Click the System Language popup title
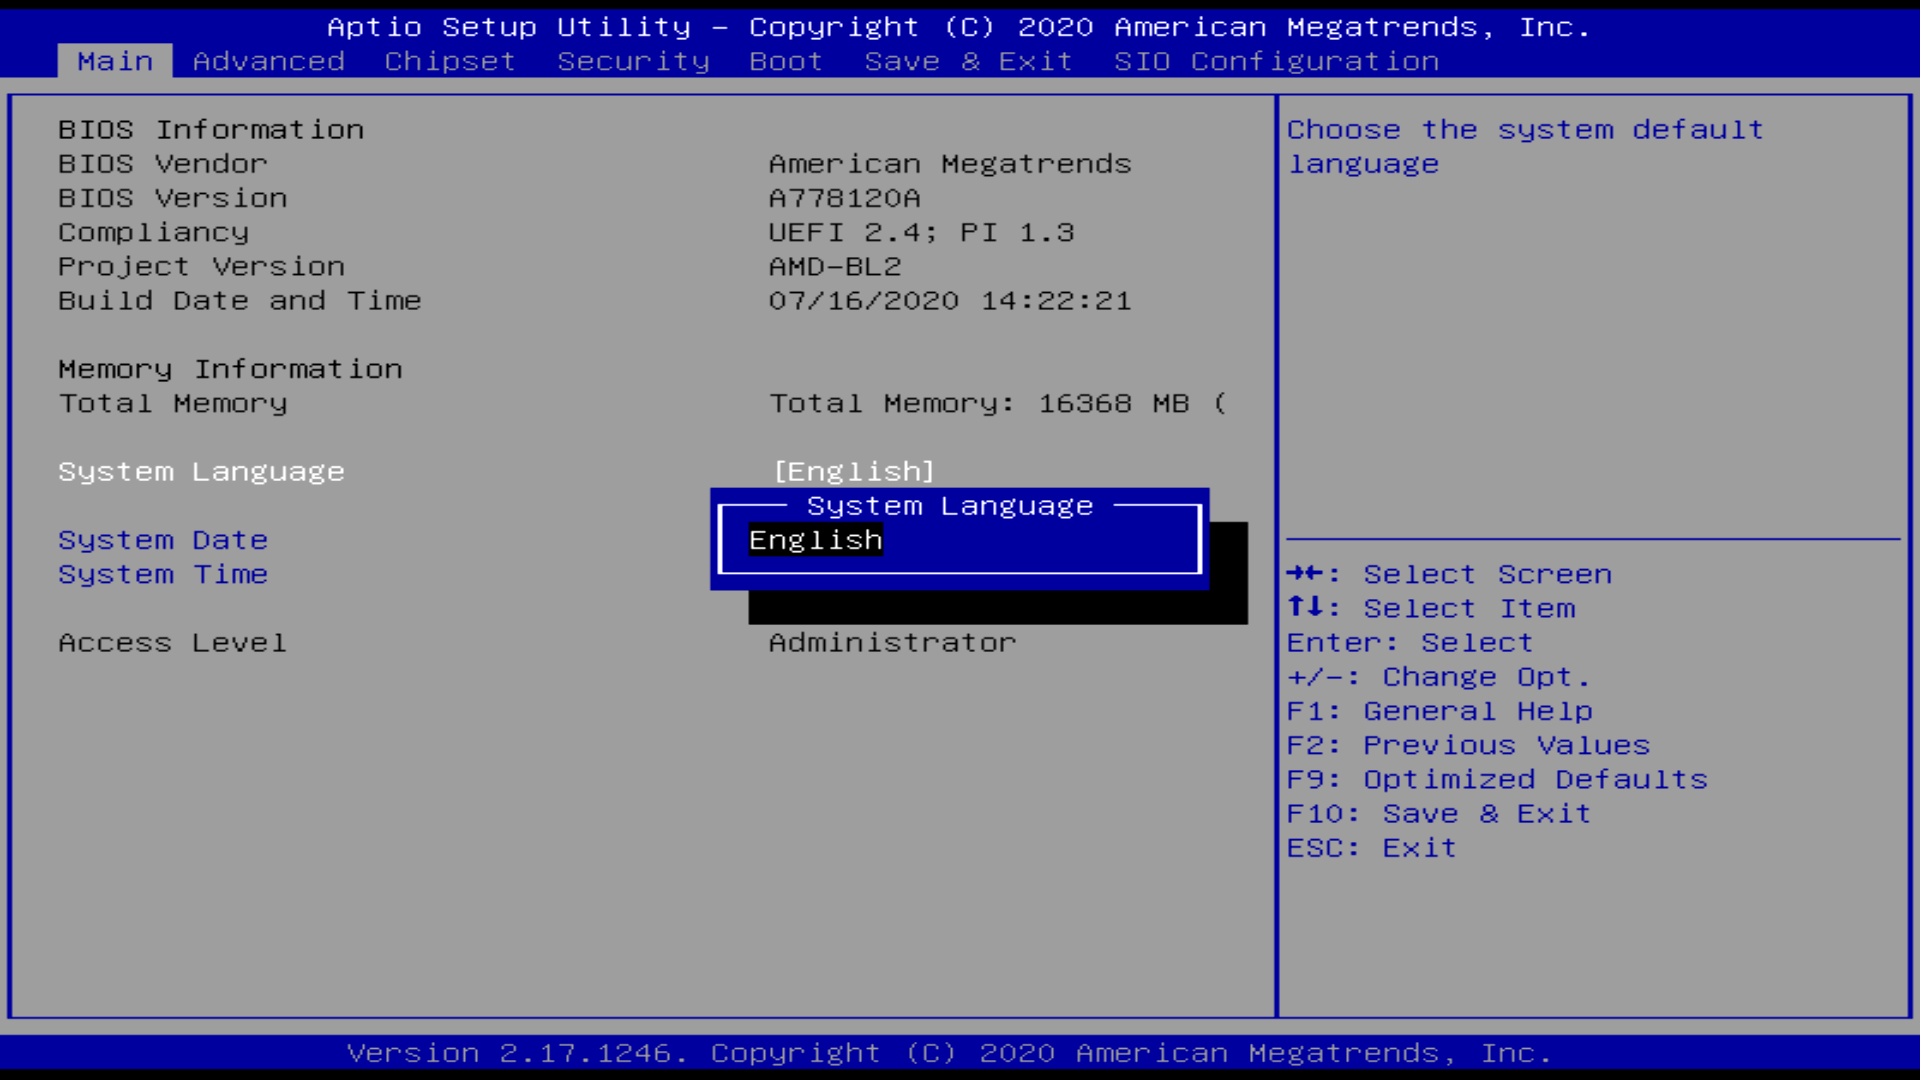Image resolution: width=1920 pixels, height=1080 pixels. (x=949, y=506)
